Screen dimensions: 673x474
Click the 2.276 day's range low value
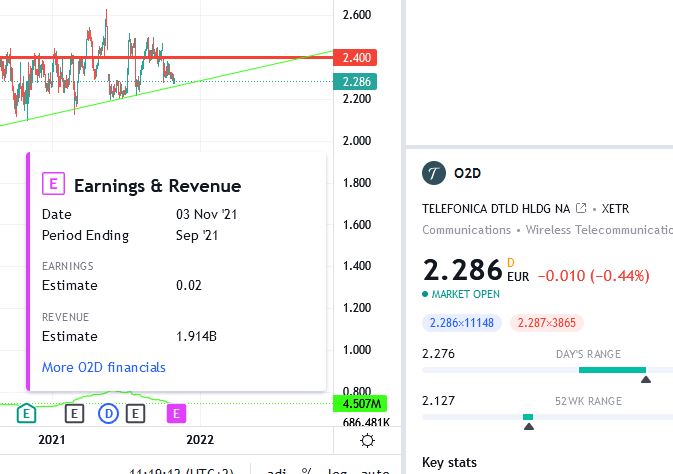tap(438, 354)
